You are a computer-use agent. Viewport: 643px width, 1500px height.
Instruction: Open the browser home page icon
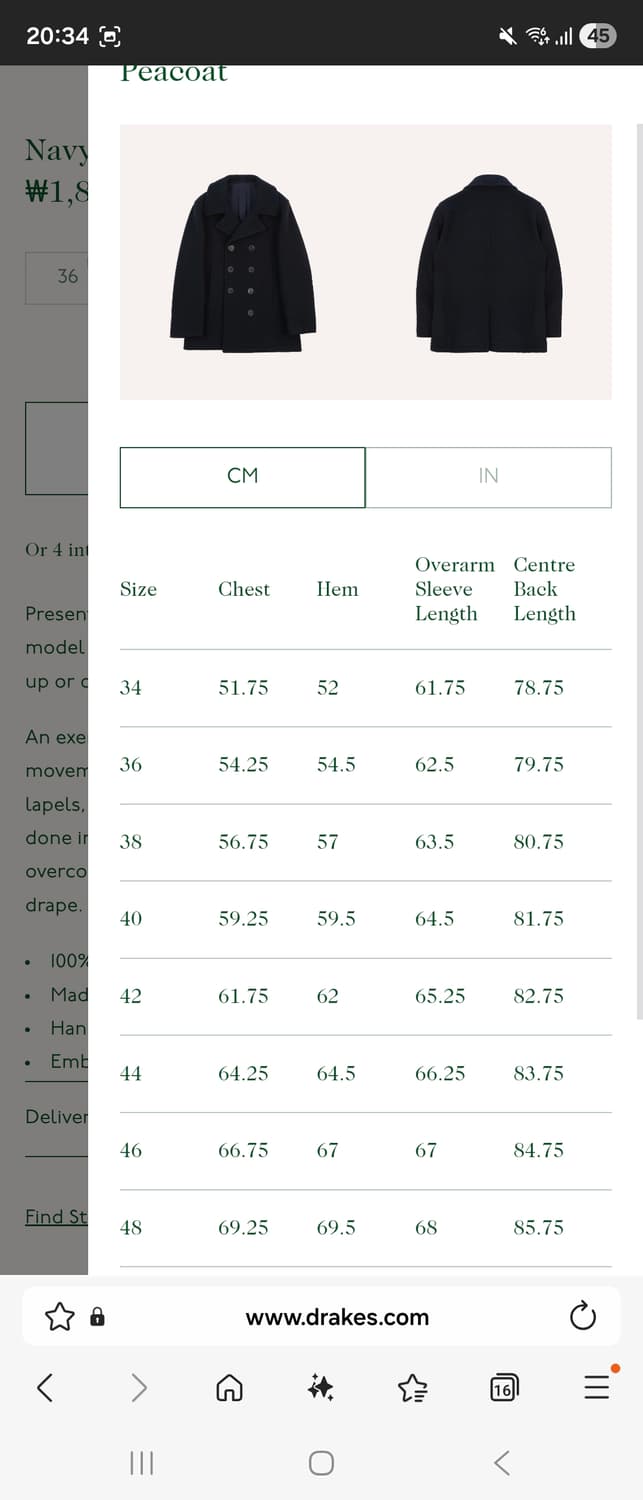pos(229,1387)
